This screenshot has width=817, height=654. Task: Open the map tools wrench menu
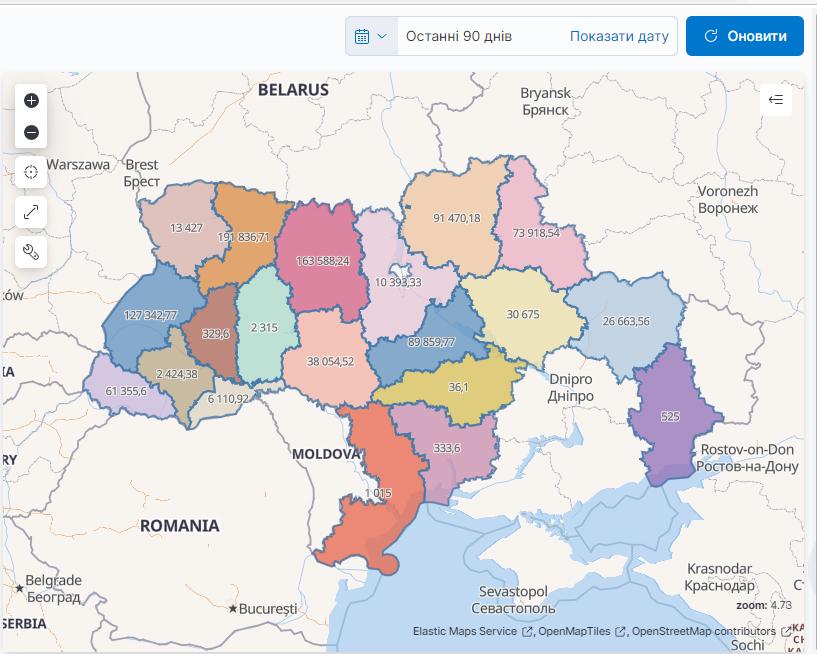31,252
